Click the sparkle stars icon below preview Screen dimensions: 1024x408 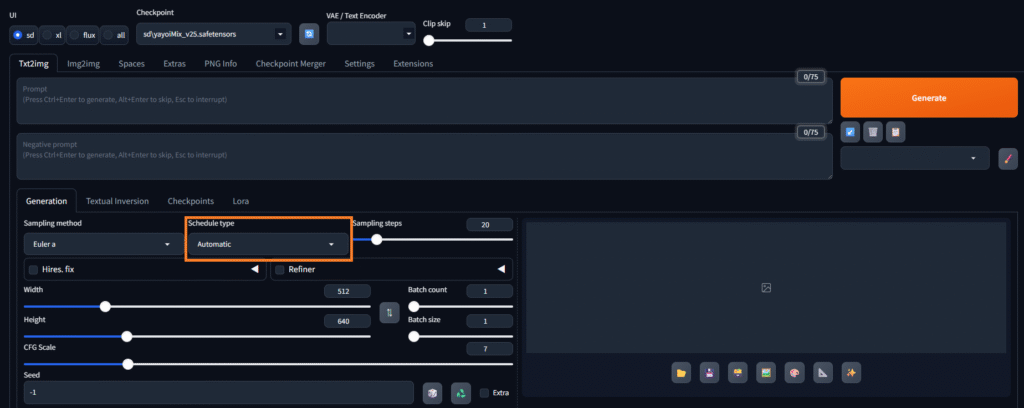[x=851, y=373]
